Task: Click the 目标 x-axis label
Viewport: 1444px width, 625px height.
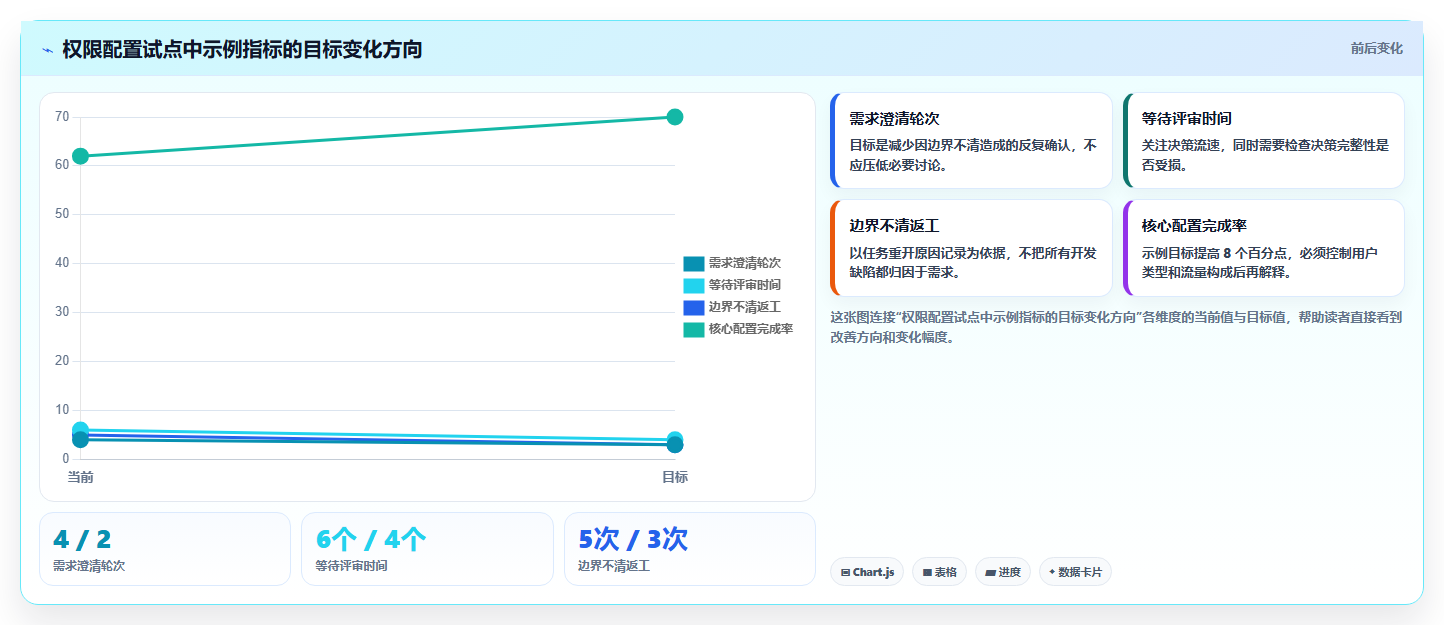Action: click(675, 478)
